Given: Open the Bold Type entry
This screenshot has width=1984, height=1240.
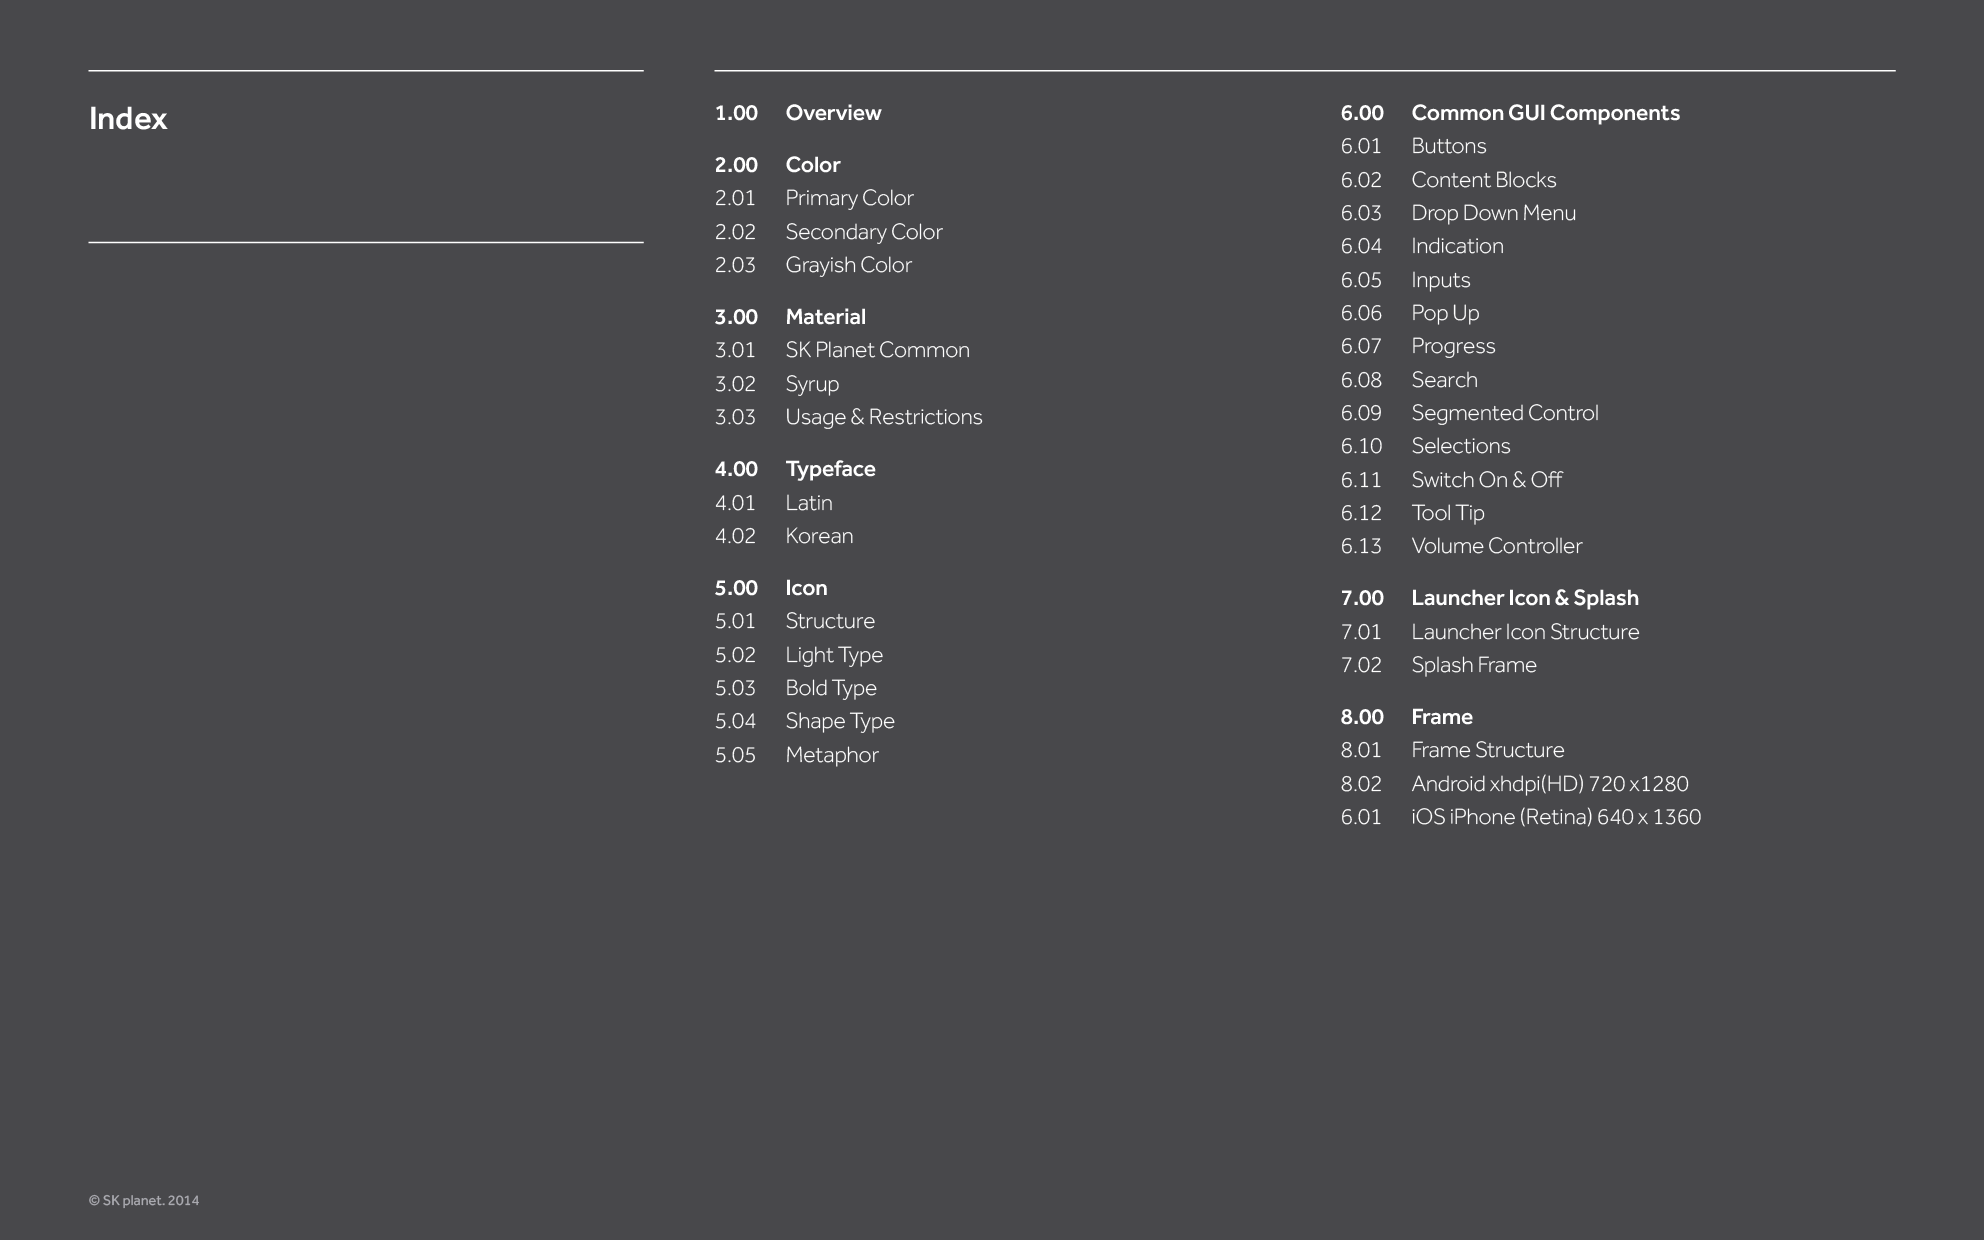Looking at the screenshot, I should coord(831,688).
